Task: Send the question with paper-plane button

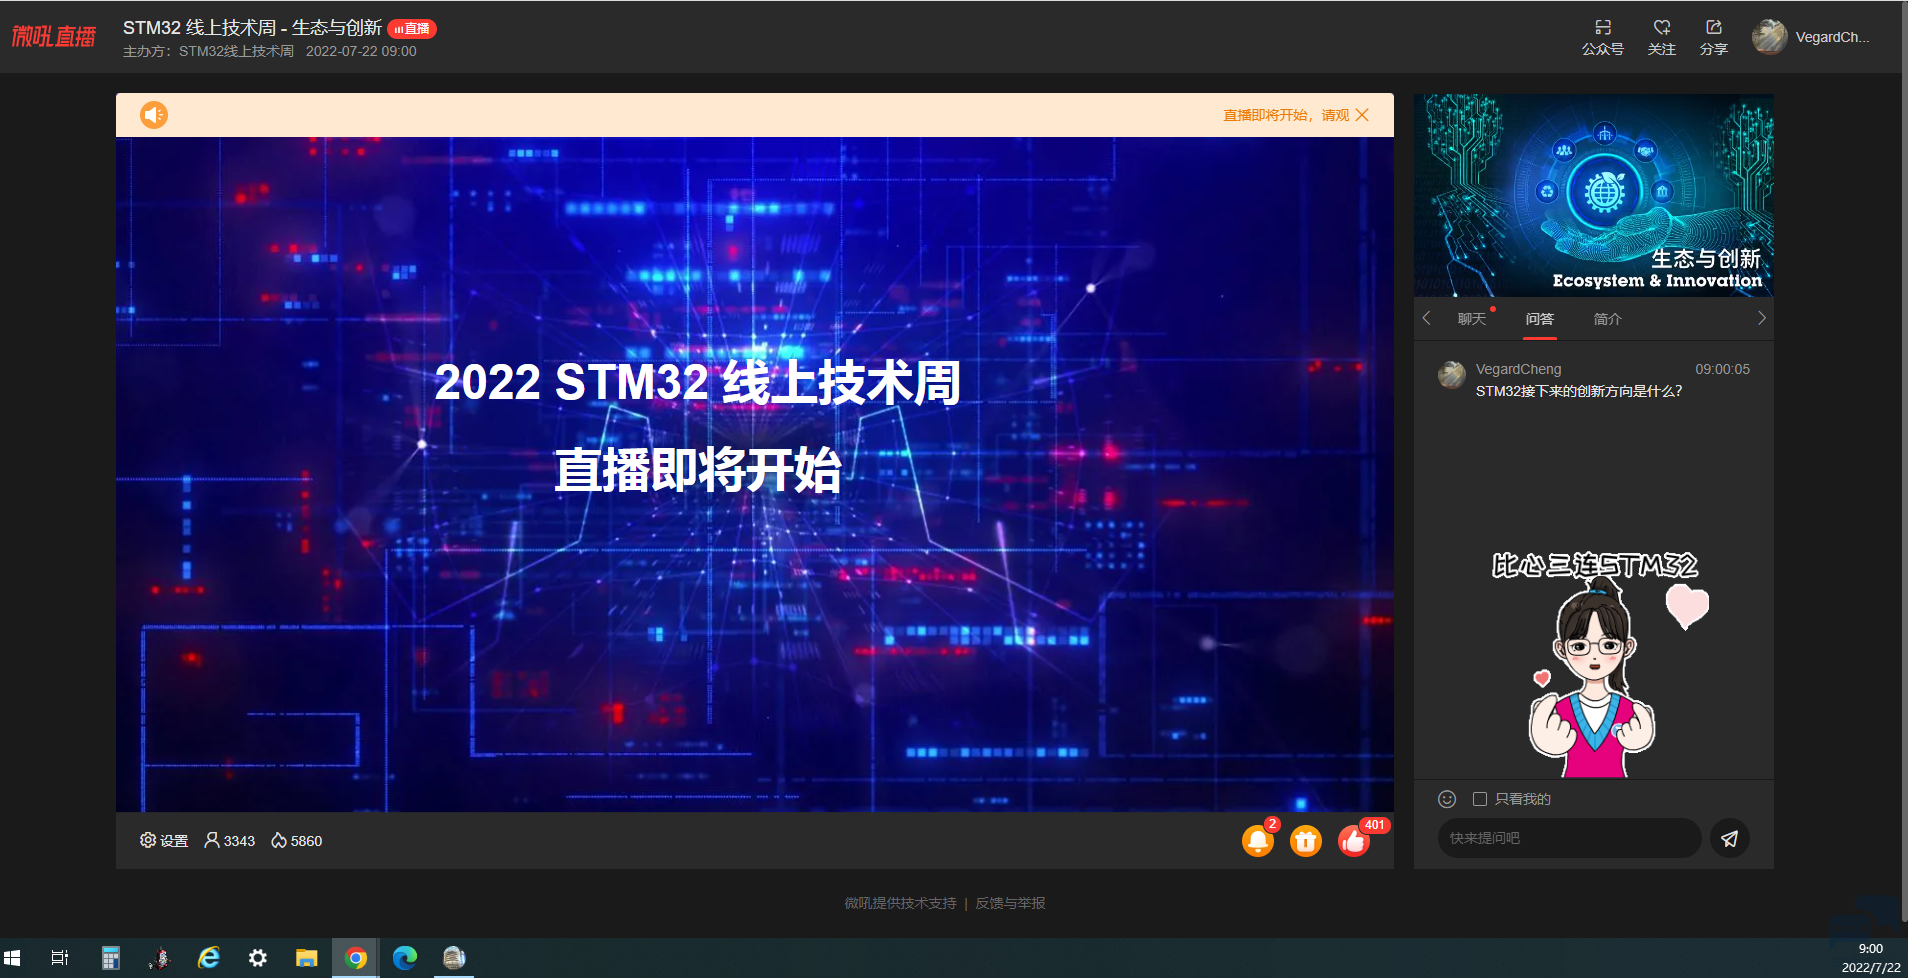Action: (x=1730, y=838)
